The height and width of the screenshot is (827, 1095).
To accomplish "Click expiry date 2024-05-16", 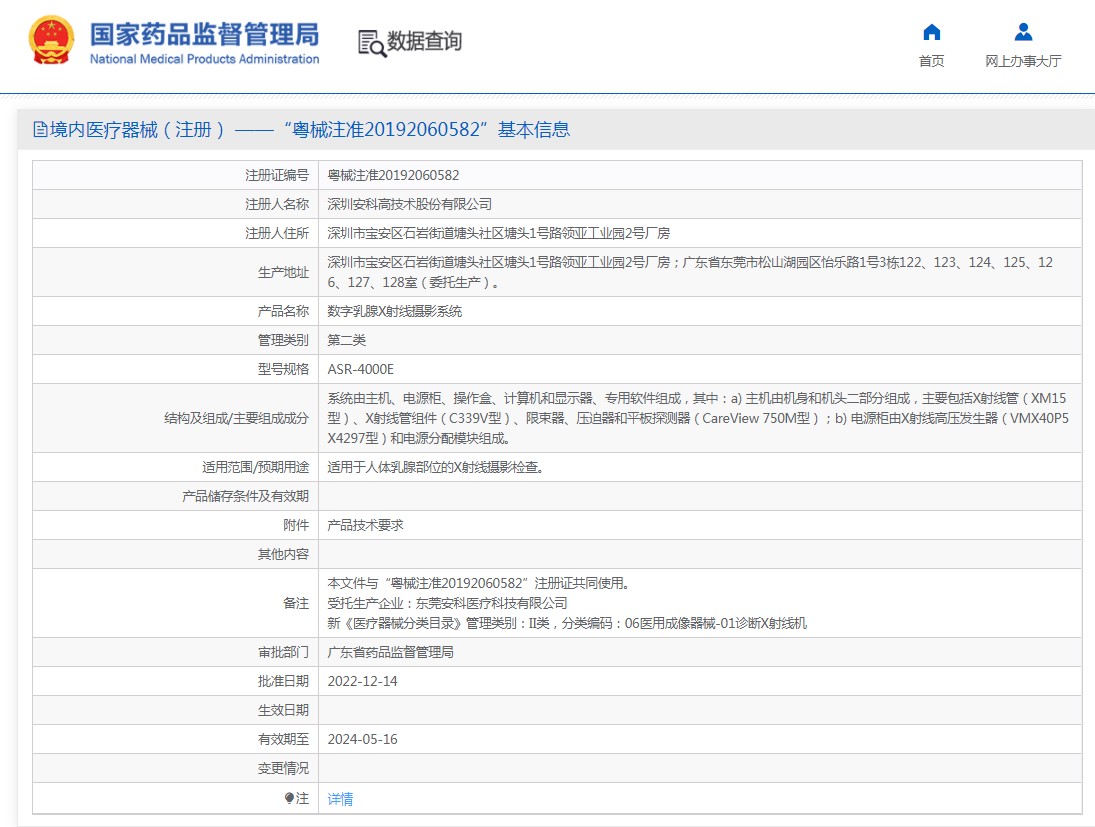I will point(362,739).
